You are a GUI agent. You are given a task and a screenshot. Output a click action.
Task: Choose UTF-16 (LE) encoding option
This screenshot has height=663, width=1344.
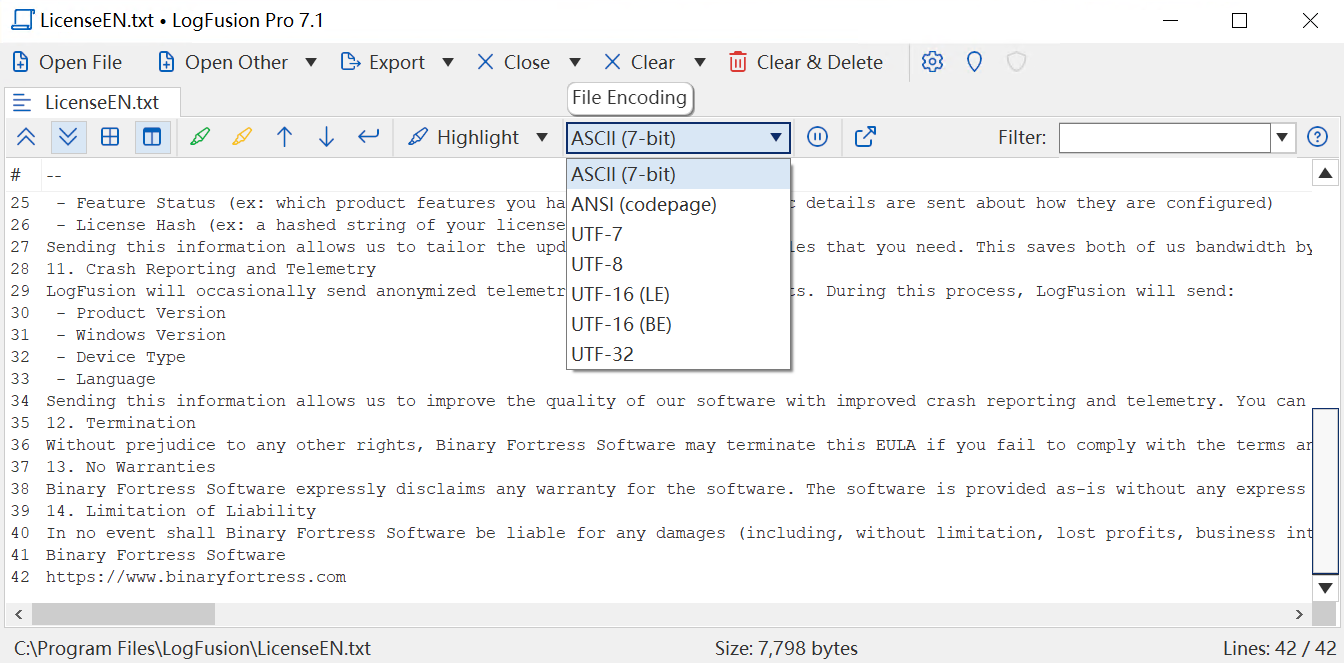coord(678,294)
